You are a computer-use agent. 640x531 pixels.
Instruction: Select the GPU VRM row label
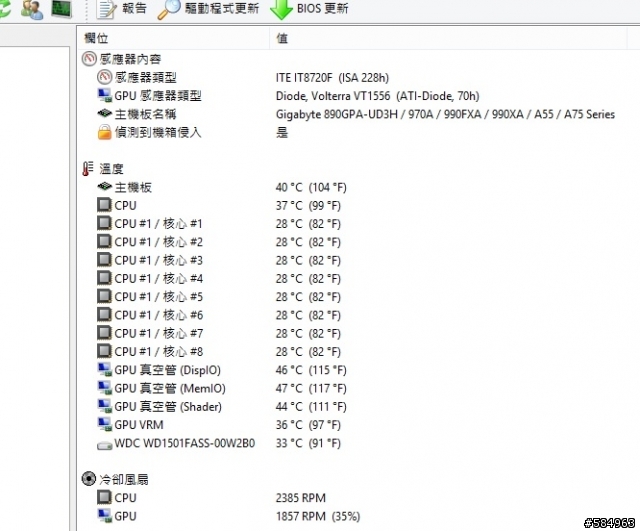(139, 425)
